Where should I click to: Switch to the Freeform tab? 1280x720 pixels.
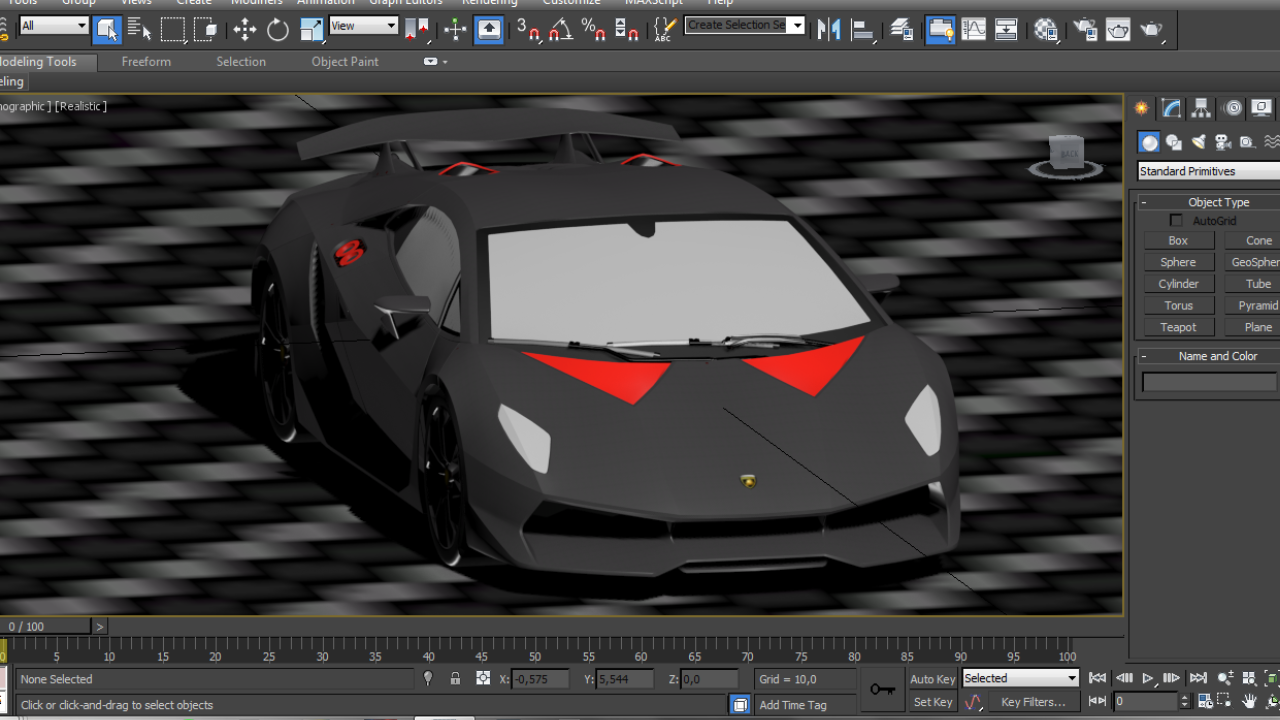(x=146, y=62)
